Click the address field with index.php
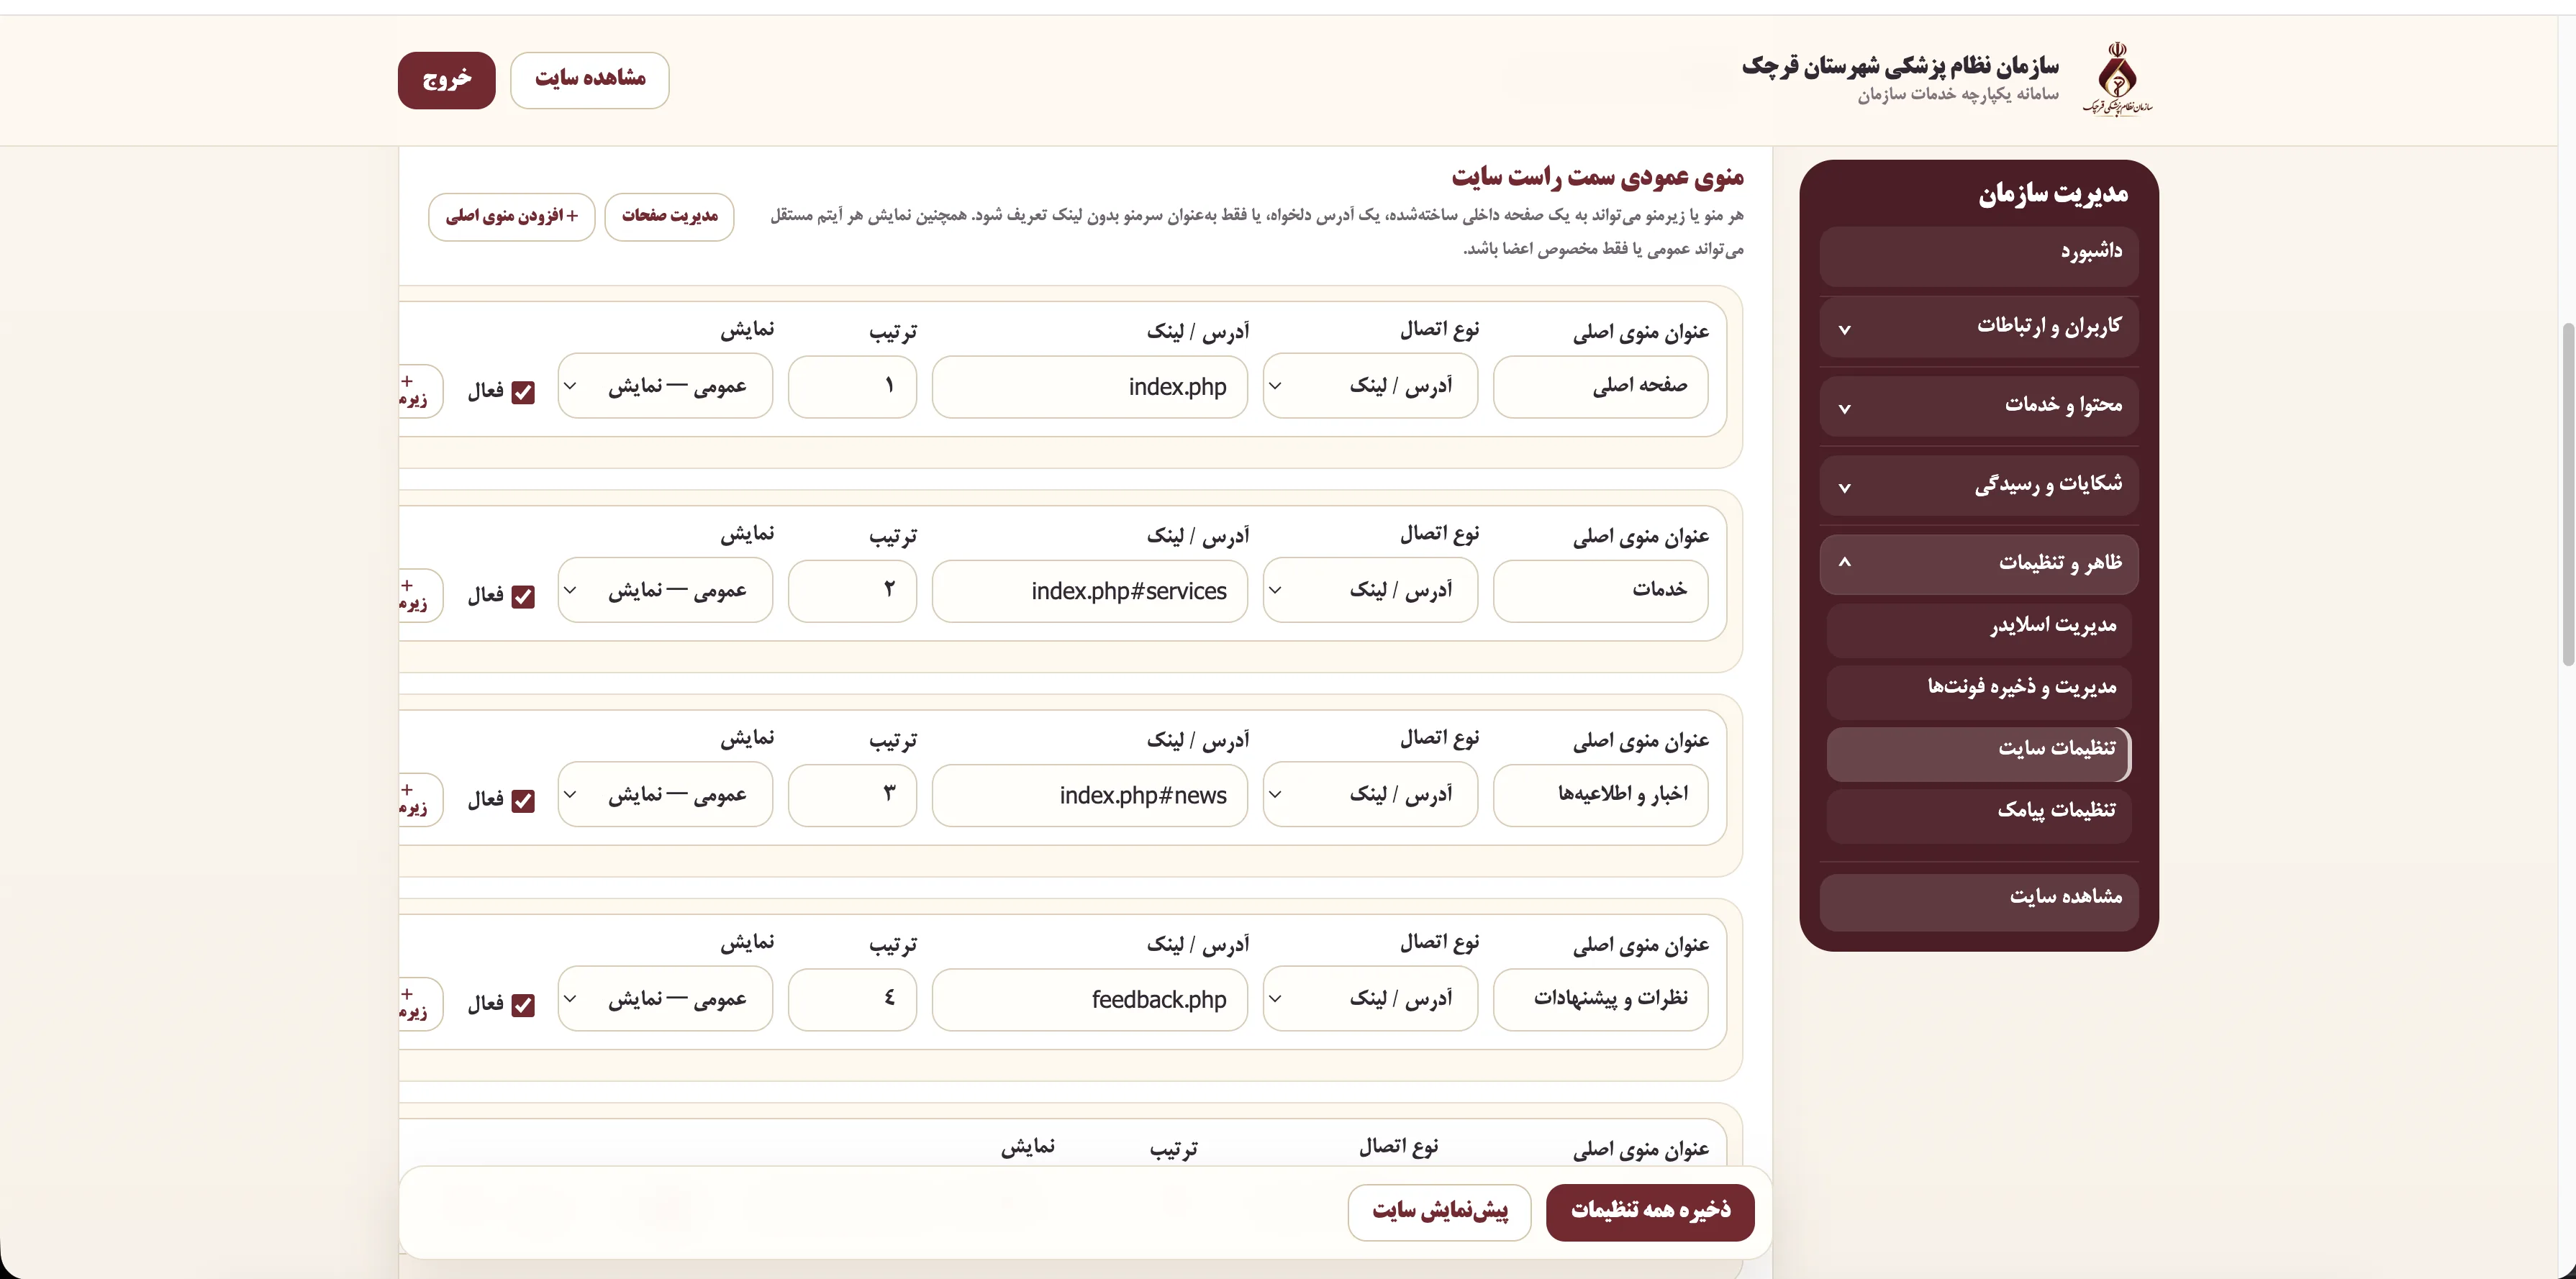This screenshot has width=2576, height=1279. click(x=1090, y=386)
